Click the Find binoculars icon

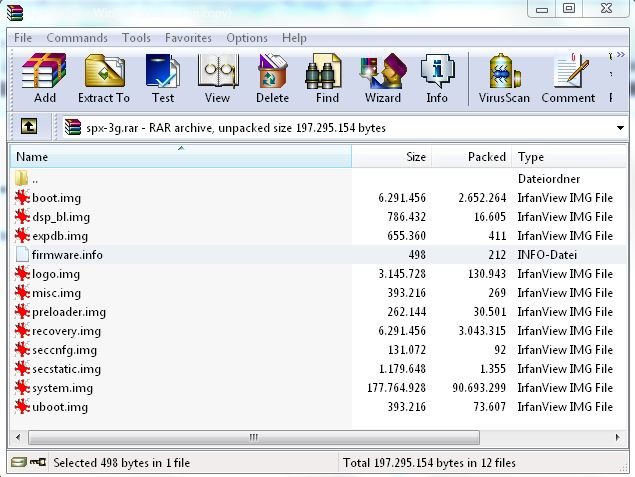click(324, 72)
